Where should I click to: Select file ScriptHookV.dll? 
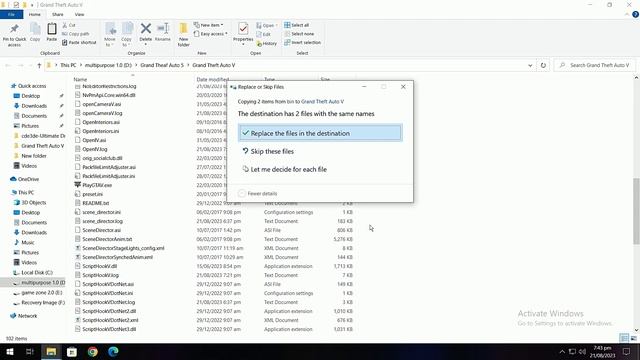(100, 266)
